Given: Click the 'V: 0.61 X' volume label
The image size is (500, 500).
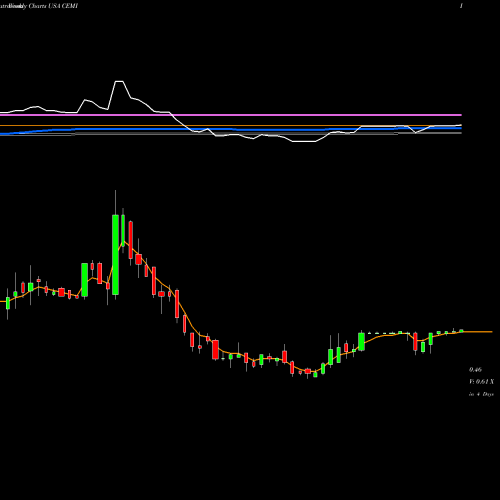Looking at the screenshot, I should tap(481, 382).
